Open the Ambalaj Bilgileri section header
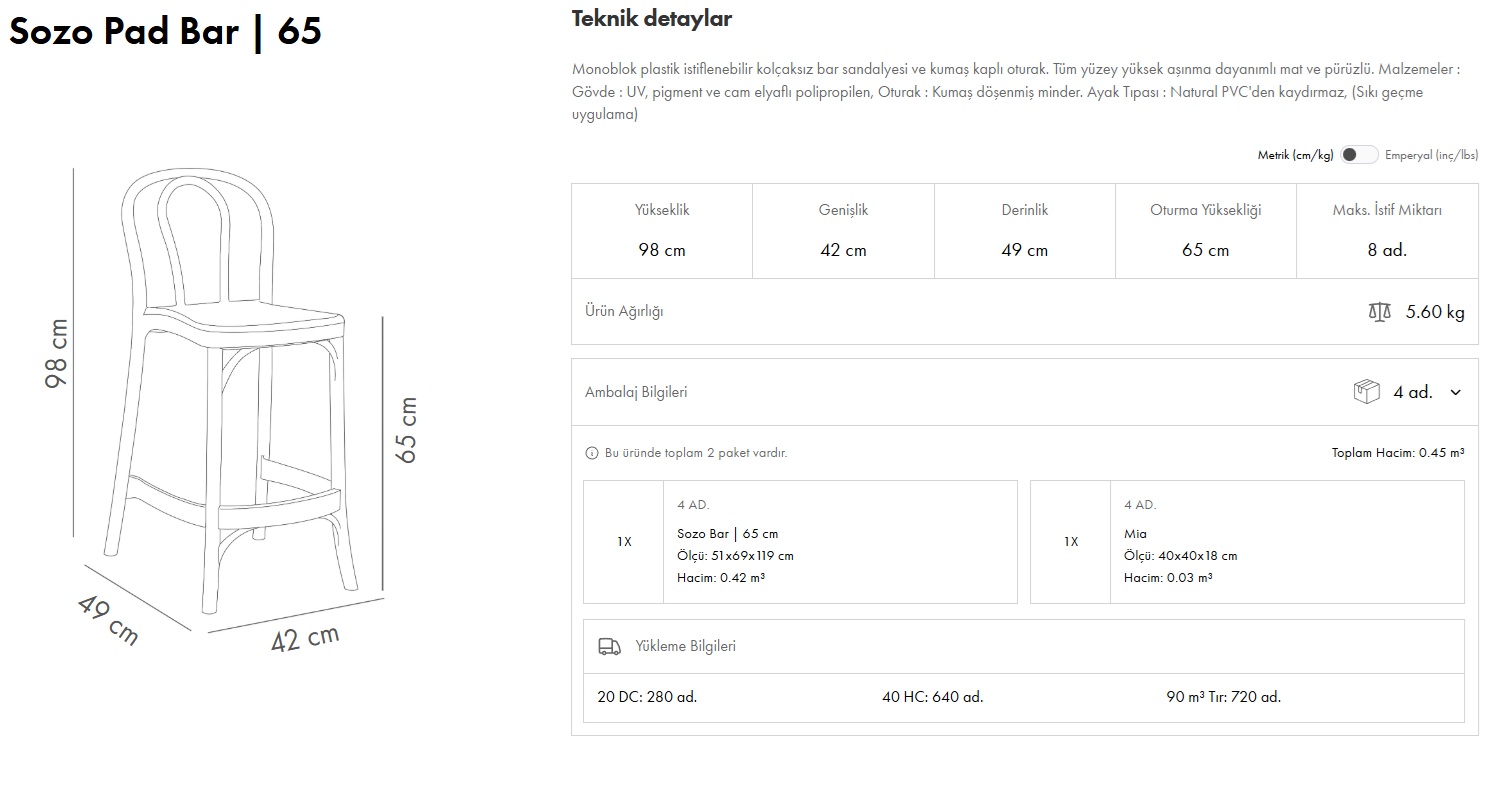The image size is (1494, 786). point(636,392)
